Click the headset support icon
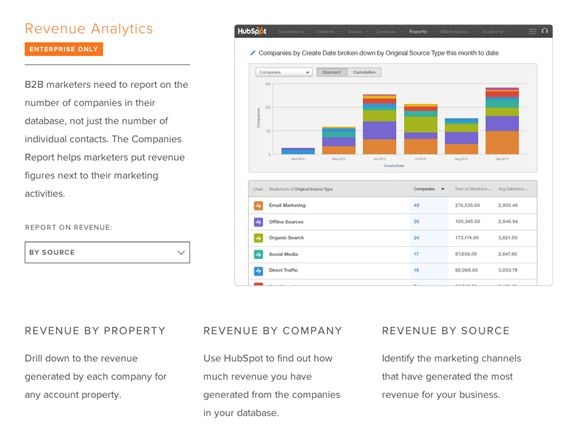 pos(544,31)
